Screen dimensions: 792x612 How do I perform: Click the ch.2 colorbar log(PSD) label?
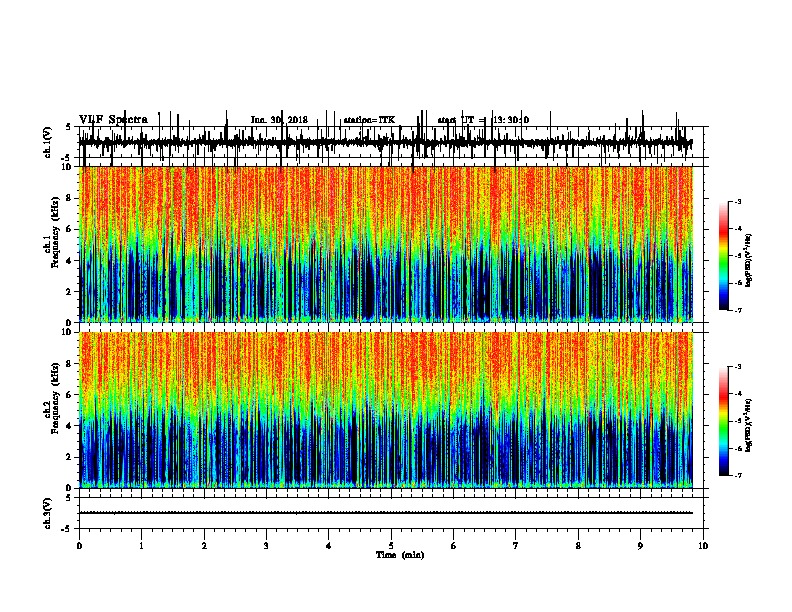coord(749,425)
